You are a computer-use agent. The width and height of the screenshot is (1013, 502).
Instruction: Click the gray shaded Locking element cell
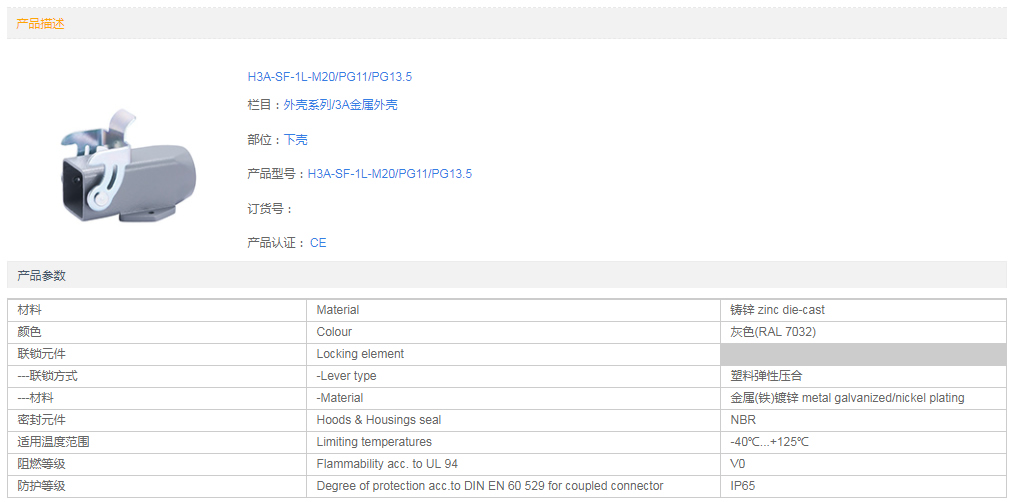[x=862, y=354]
